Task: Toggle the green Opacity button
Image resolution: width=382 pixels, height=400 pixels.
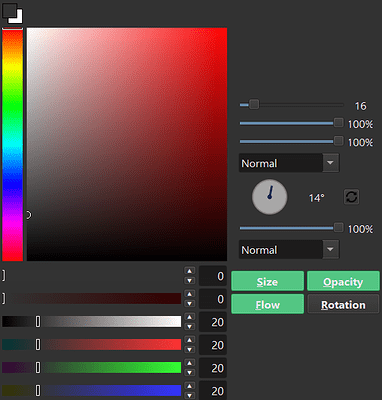Action: coord(343,281)
